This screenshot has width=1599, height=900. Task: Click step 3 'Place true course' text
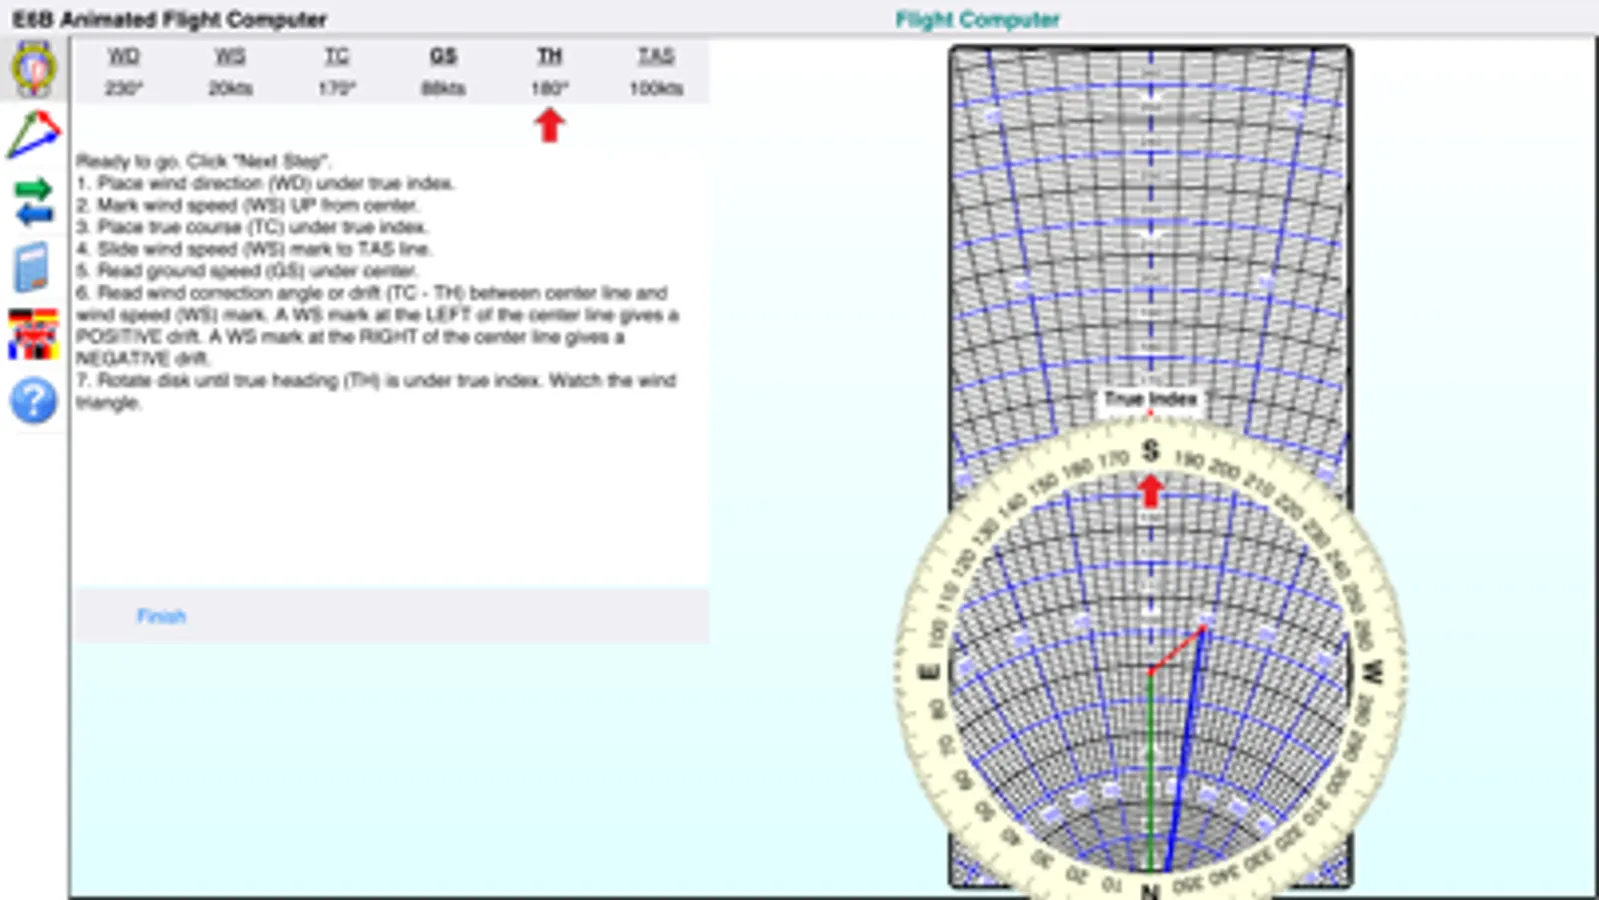coord(251,227)
